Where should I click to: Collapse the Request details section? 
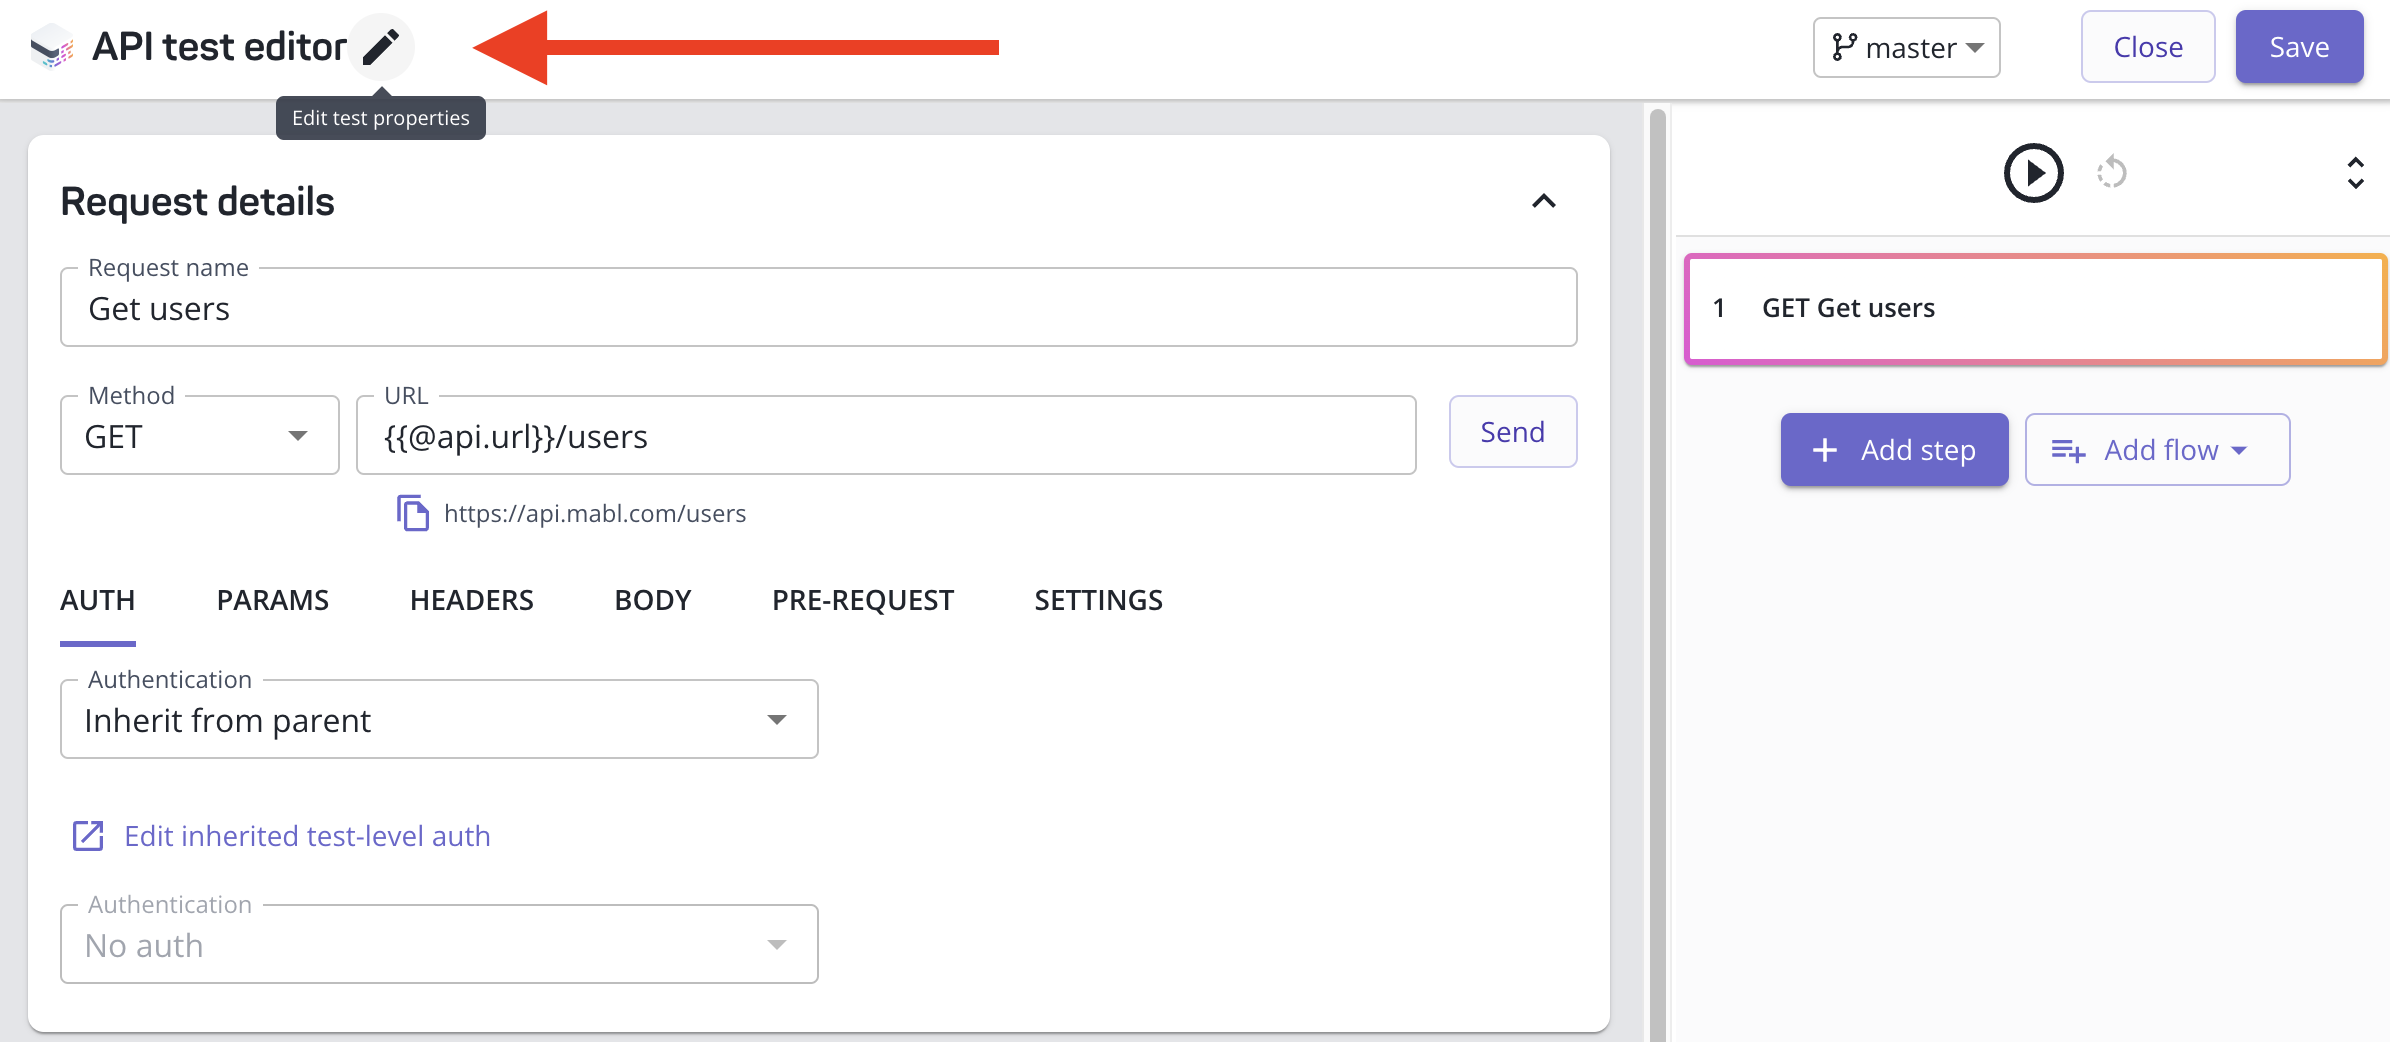[x=1544, y=201]
